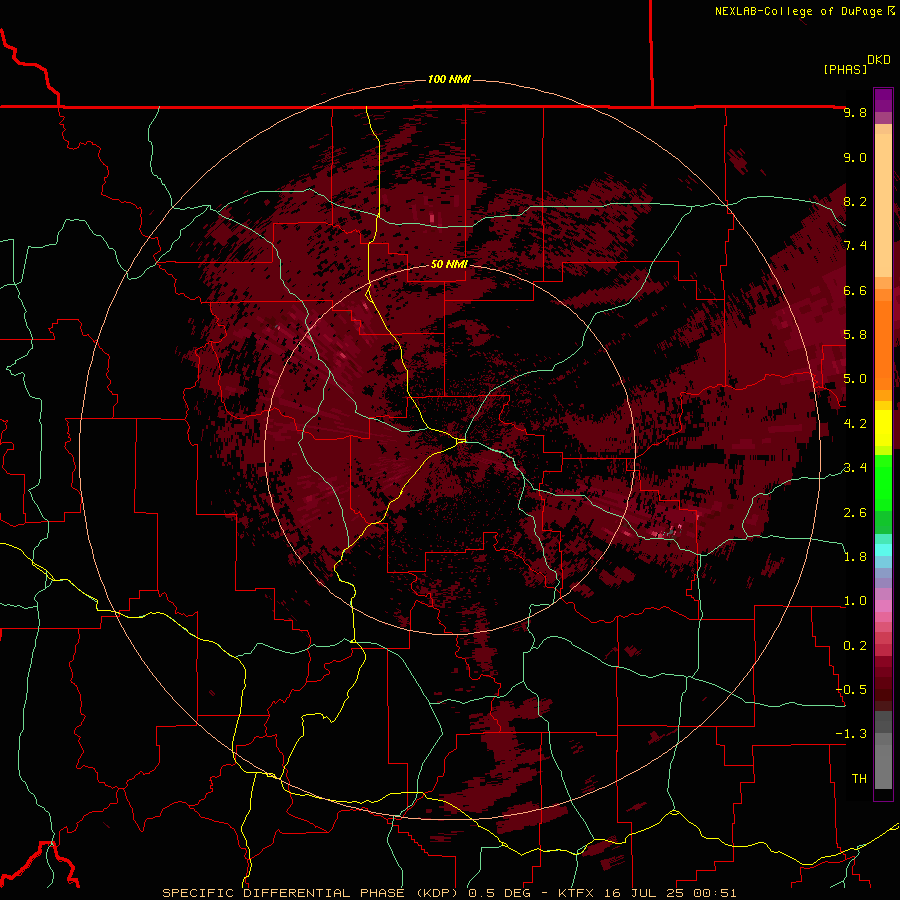Click the 50 NMI range ring label

[449, 264]
